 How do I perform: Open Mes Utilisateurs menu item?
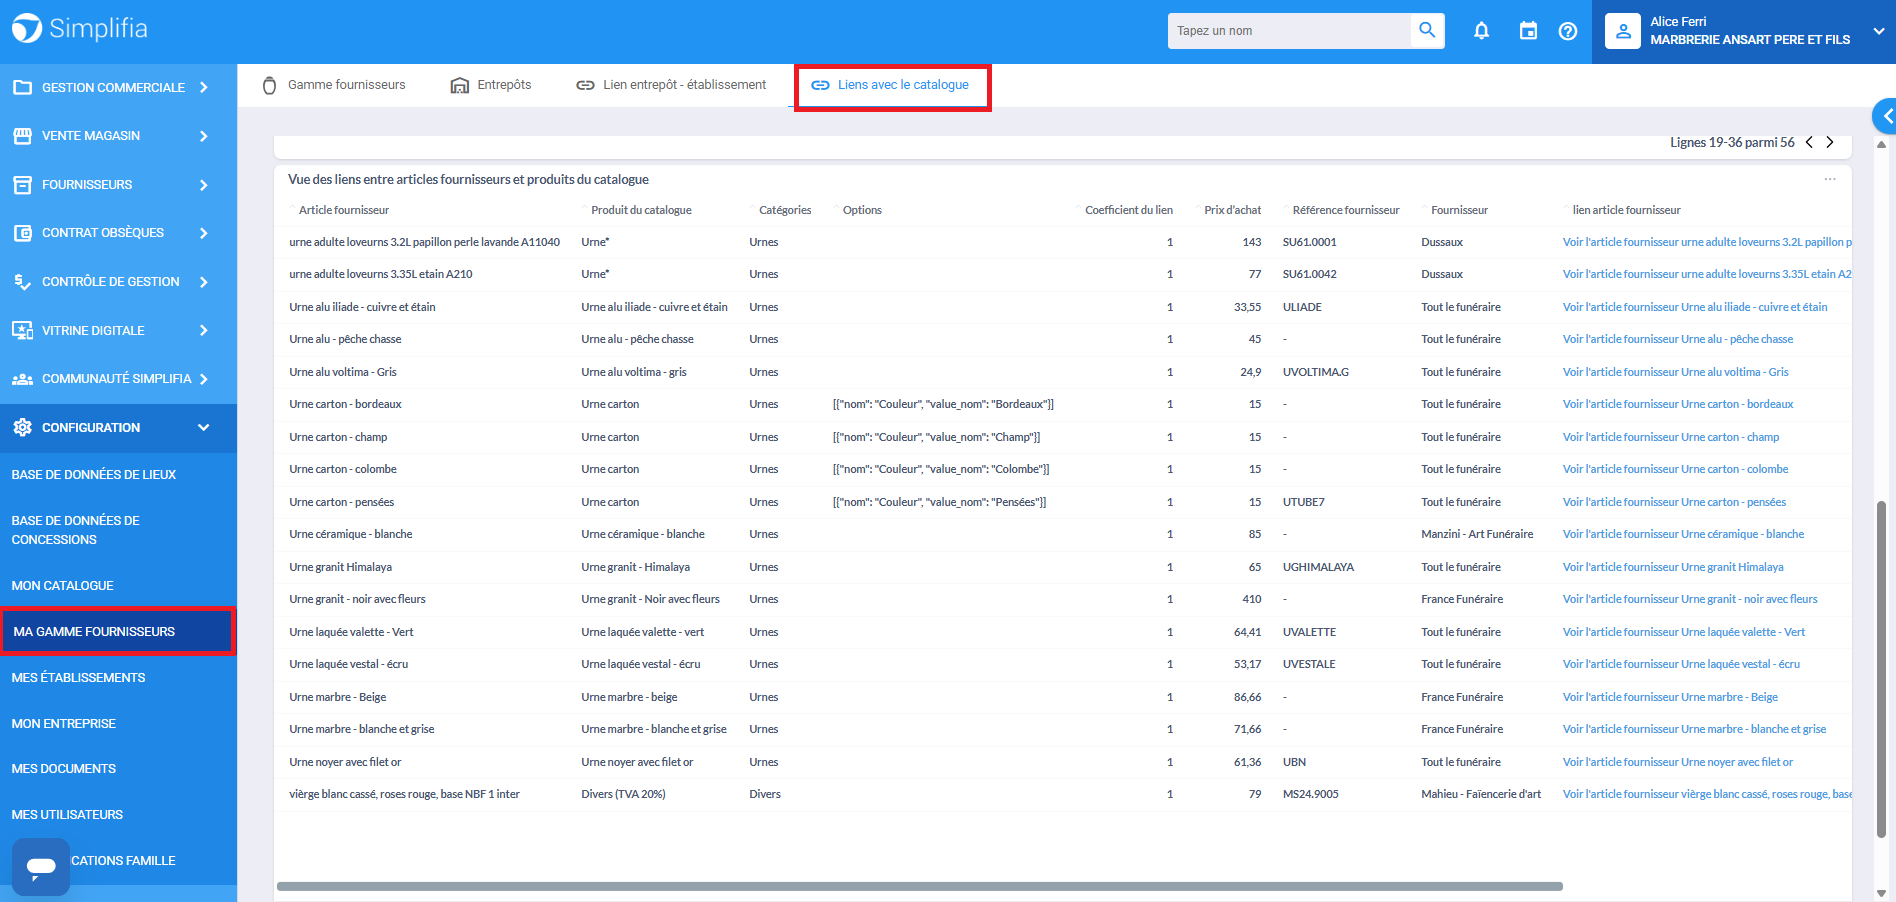(68, 815)
